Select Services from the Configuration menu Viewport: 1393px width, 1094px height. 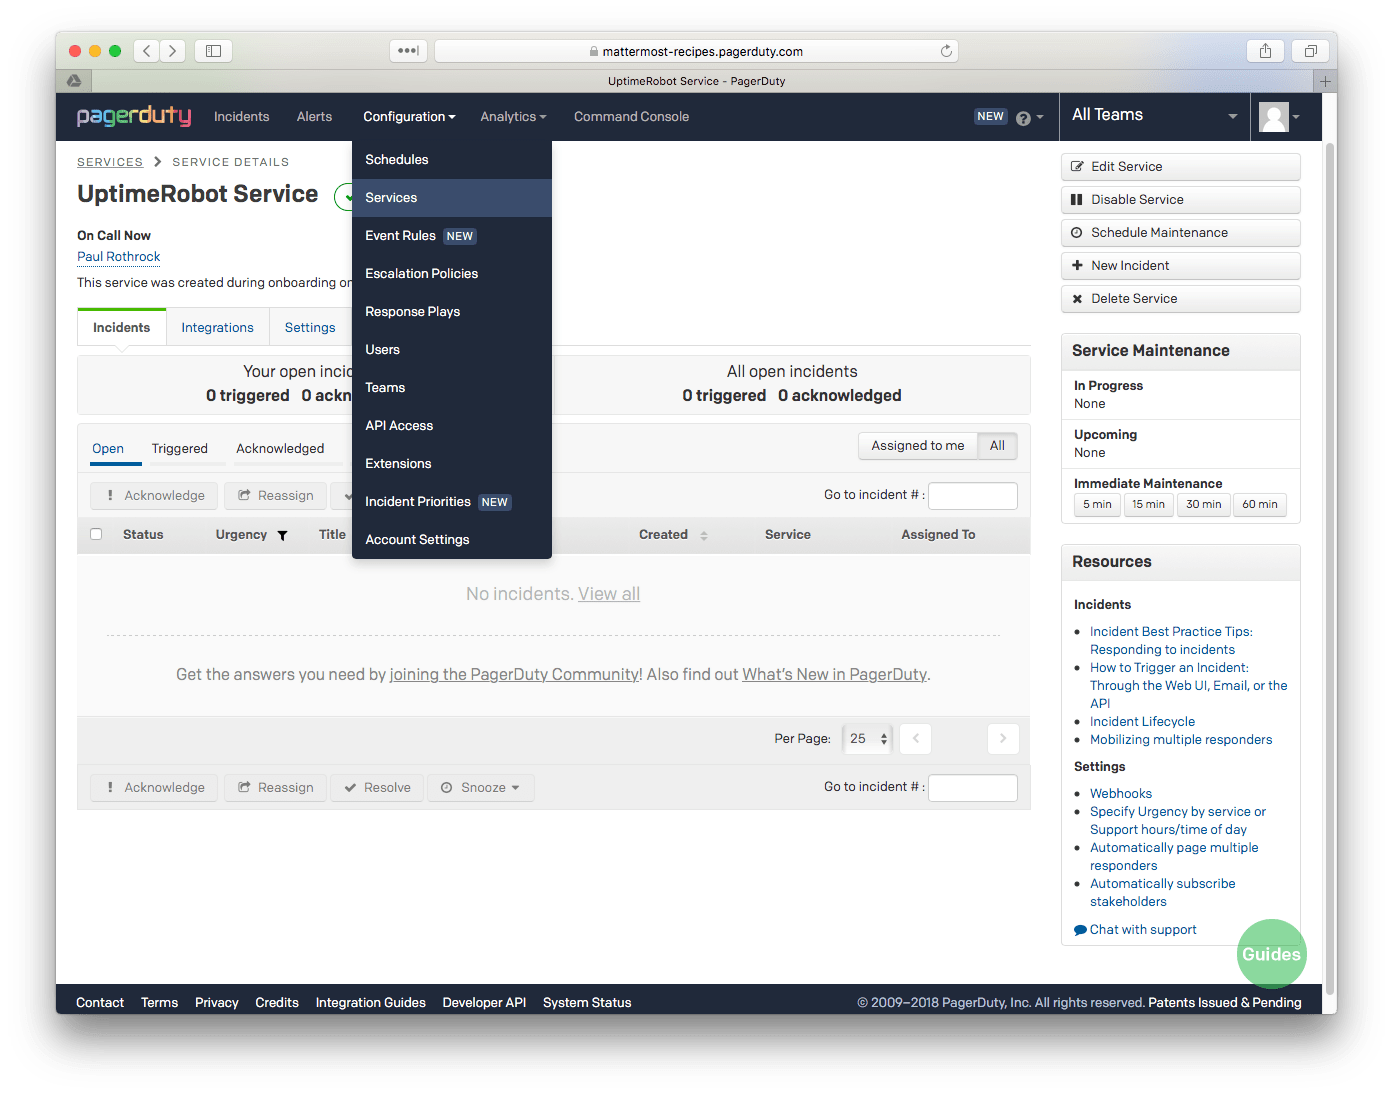click(x=391, y=197)
